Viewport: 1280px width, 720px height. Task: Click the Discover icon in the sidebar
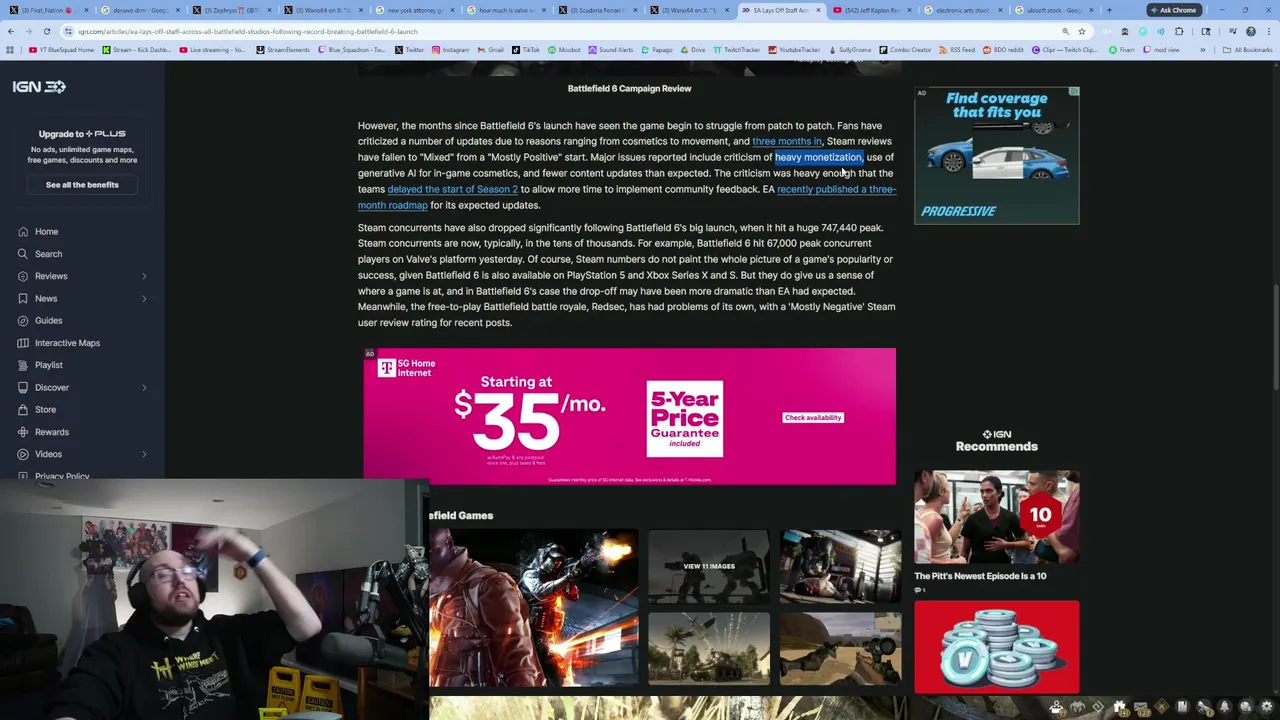point(23,387)
